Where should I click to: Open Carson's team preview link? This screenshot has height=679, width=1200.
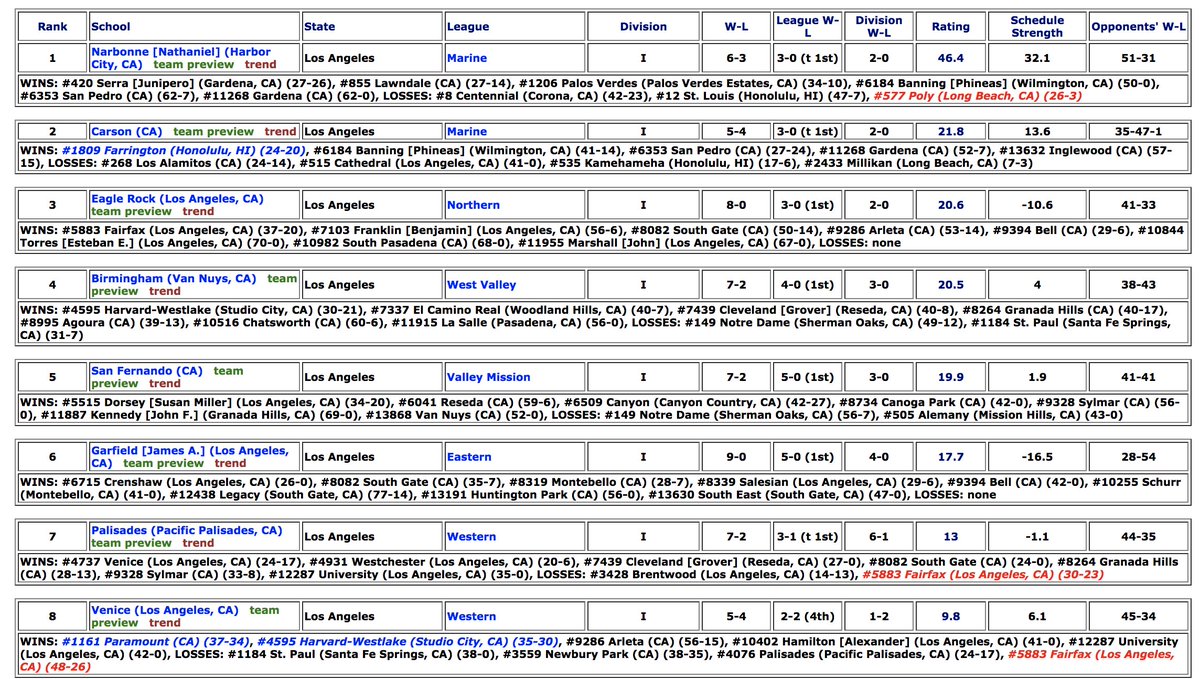[214, 131]
